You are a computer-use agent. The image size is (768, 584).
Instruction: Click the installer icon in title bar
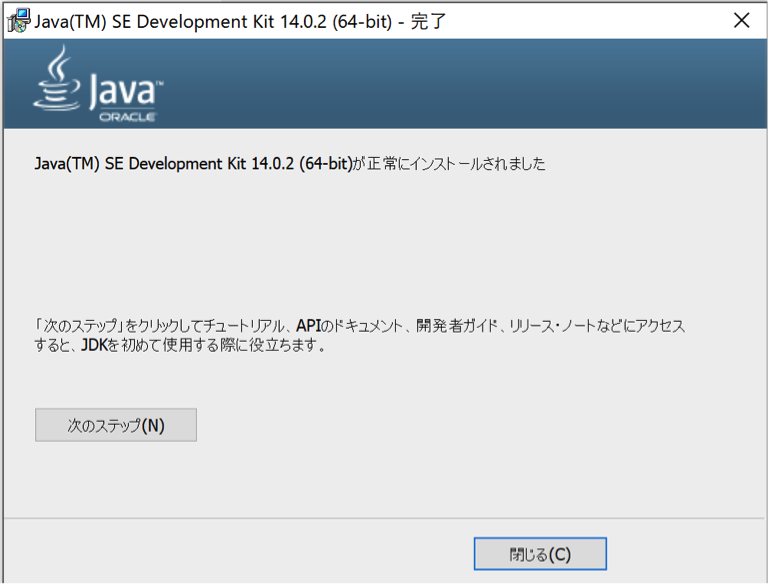coord(19,21)
